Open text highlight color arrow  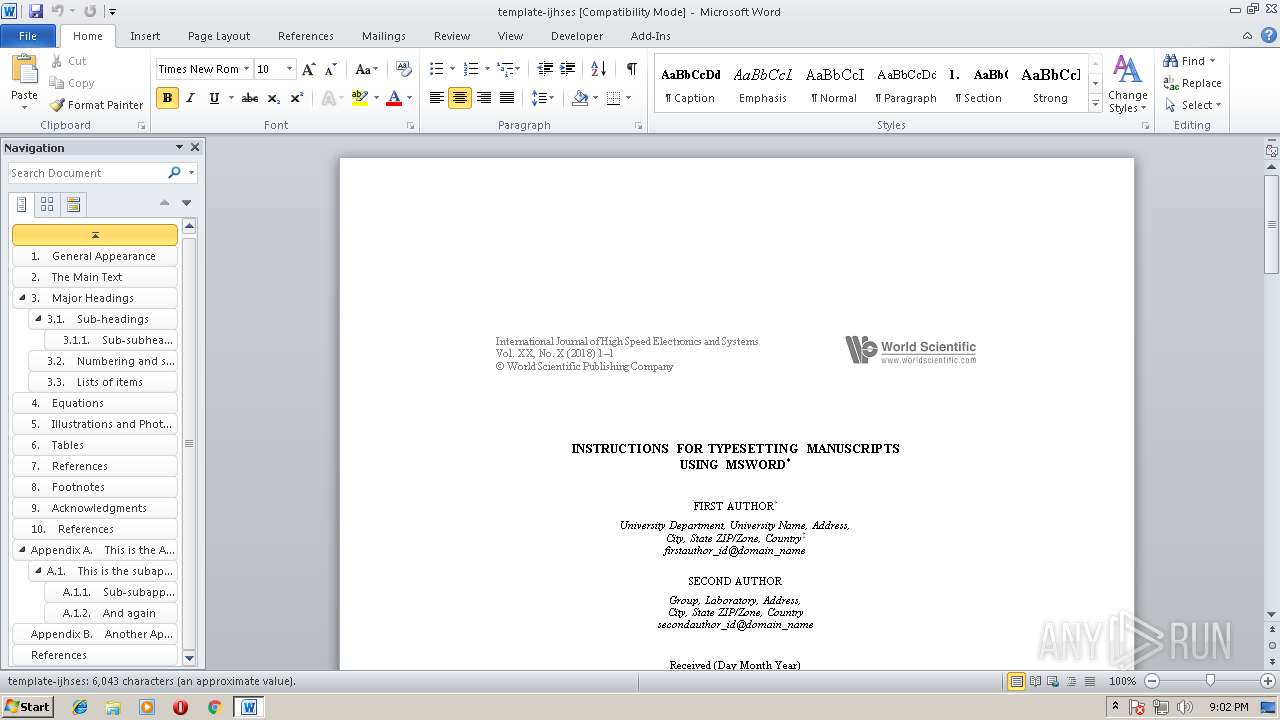pos(376,98)
